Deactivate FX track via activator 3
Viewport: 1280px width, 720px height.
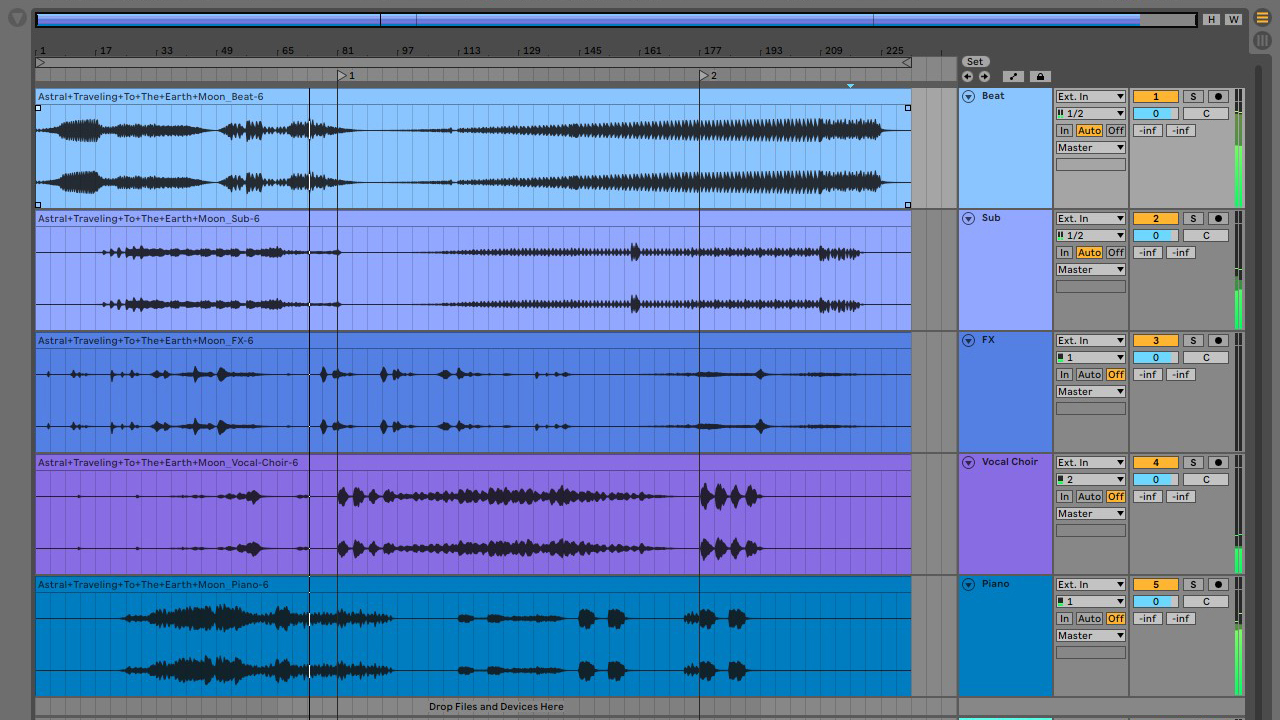[1156, 341]
